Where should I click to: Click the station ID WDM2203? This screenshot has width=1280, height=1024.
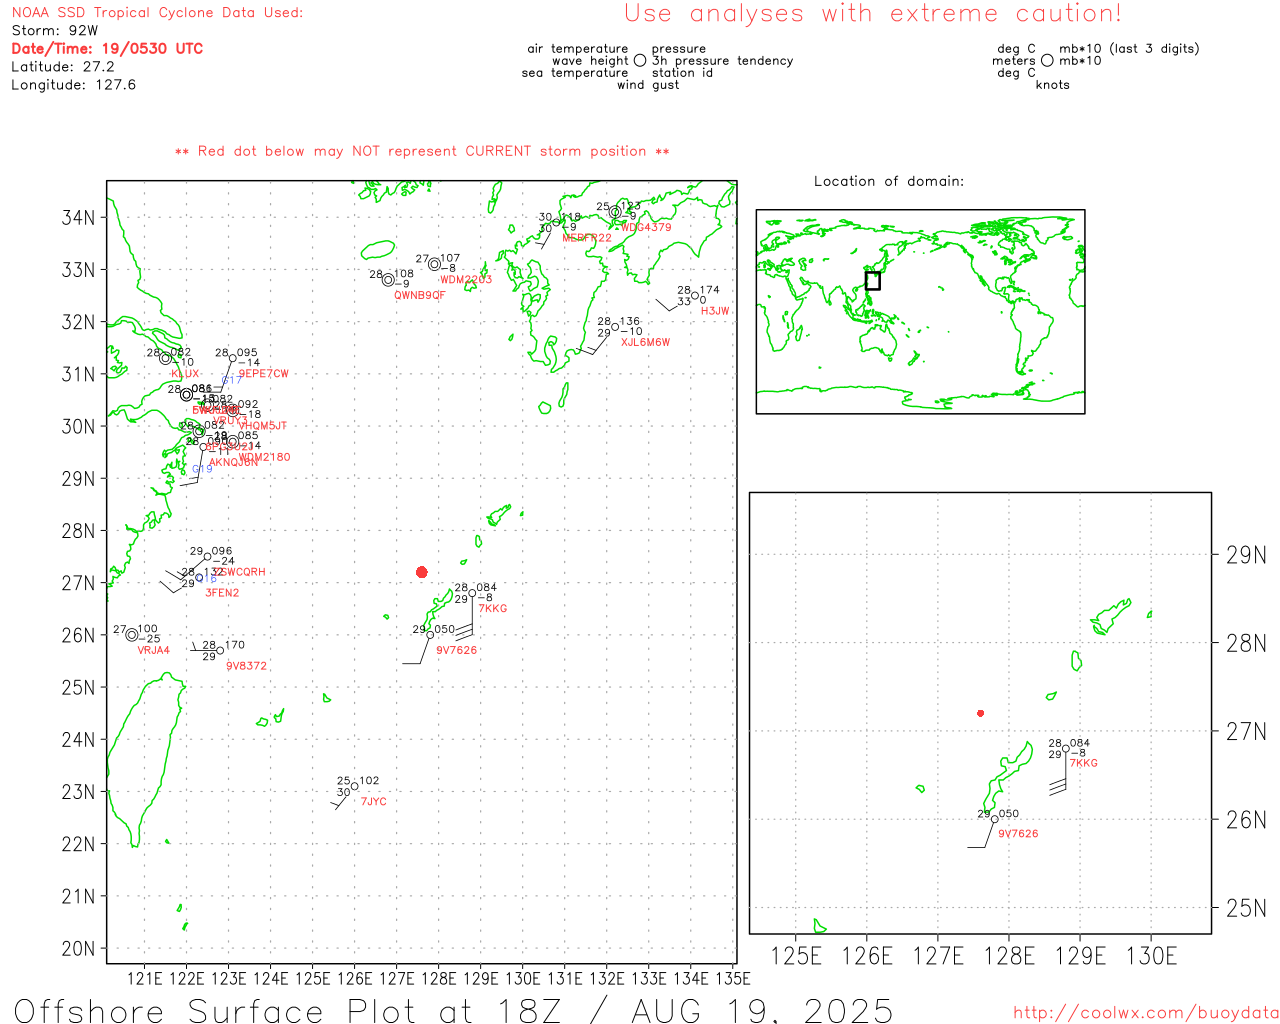pos(466,280)
